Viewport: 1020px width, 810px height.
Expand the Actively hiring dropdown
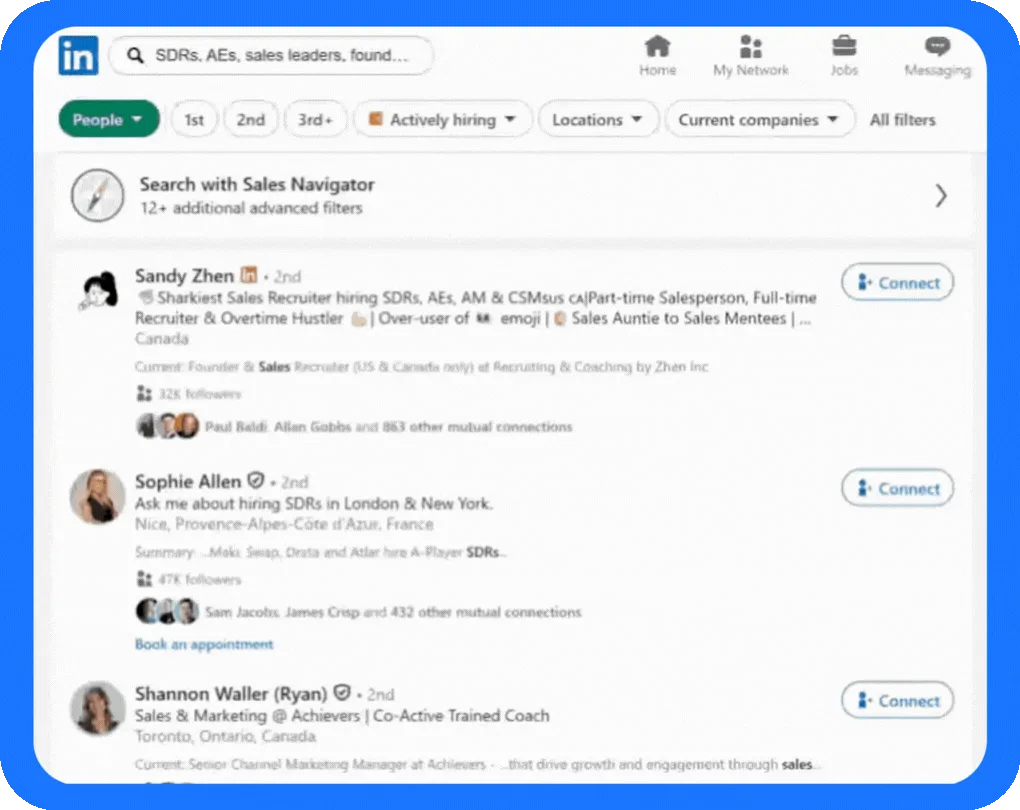442,118
